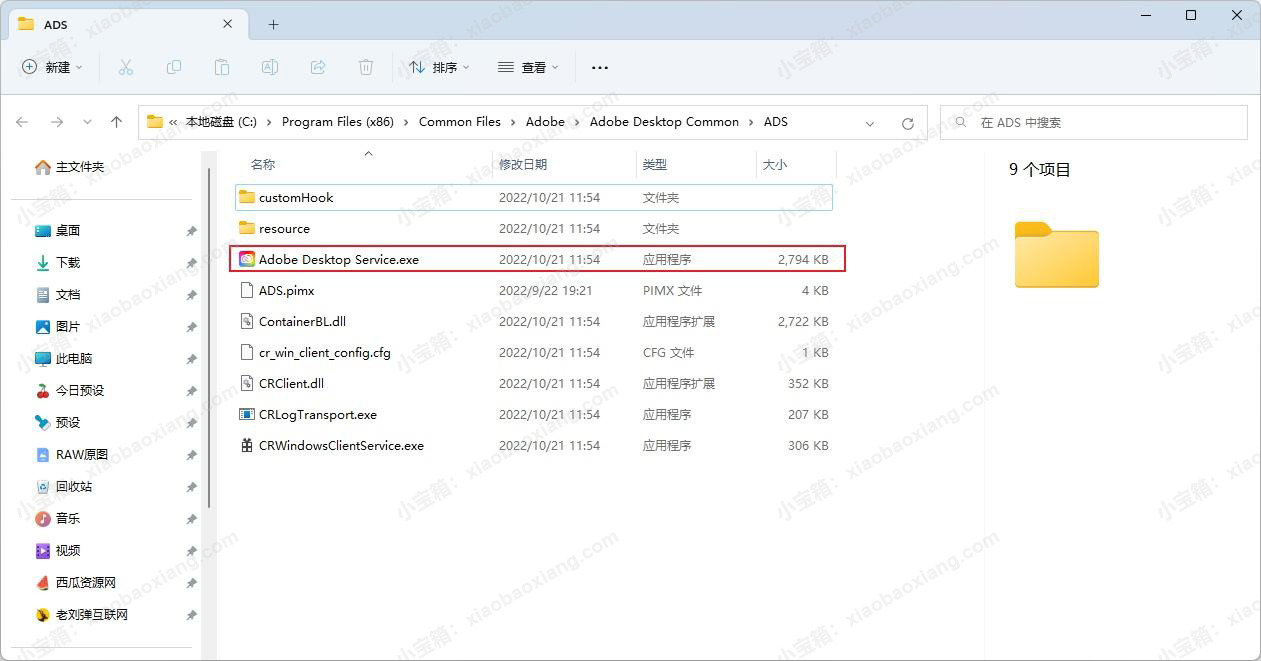The width and height of the screenshot is (1261, 661).
Task: Select 下载 (Downloads) in sidebar
Action: coord(68,263)
